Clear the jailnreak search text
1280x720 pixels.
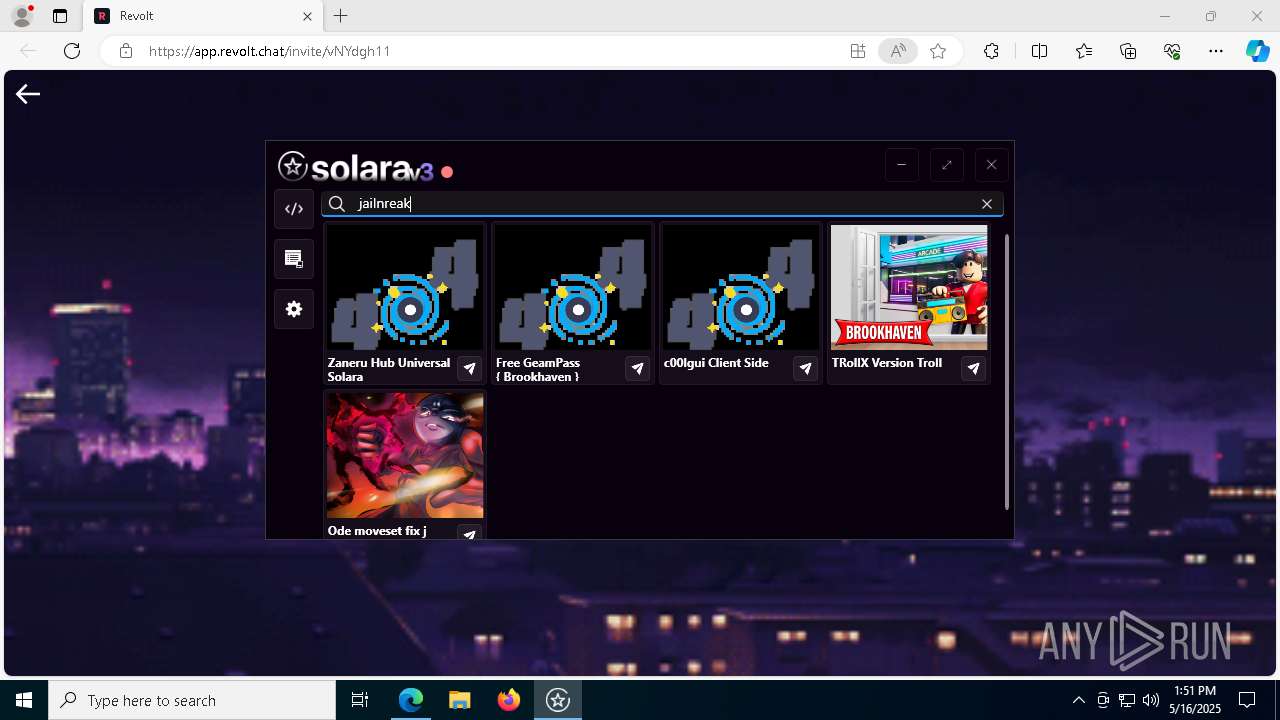click(987, 204)
